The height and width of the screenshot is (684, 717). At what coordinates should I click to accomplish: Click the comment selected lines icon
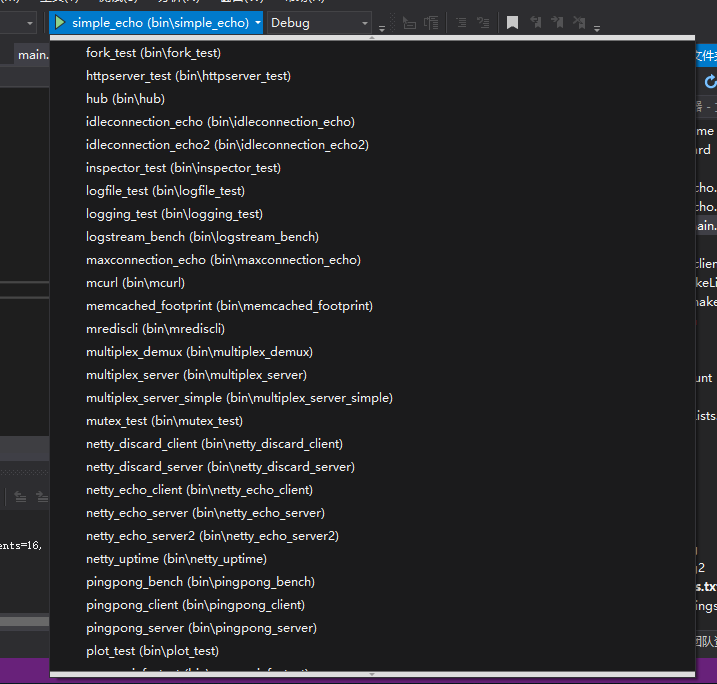point(461,22)
